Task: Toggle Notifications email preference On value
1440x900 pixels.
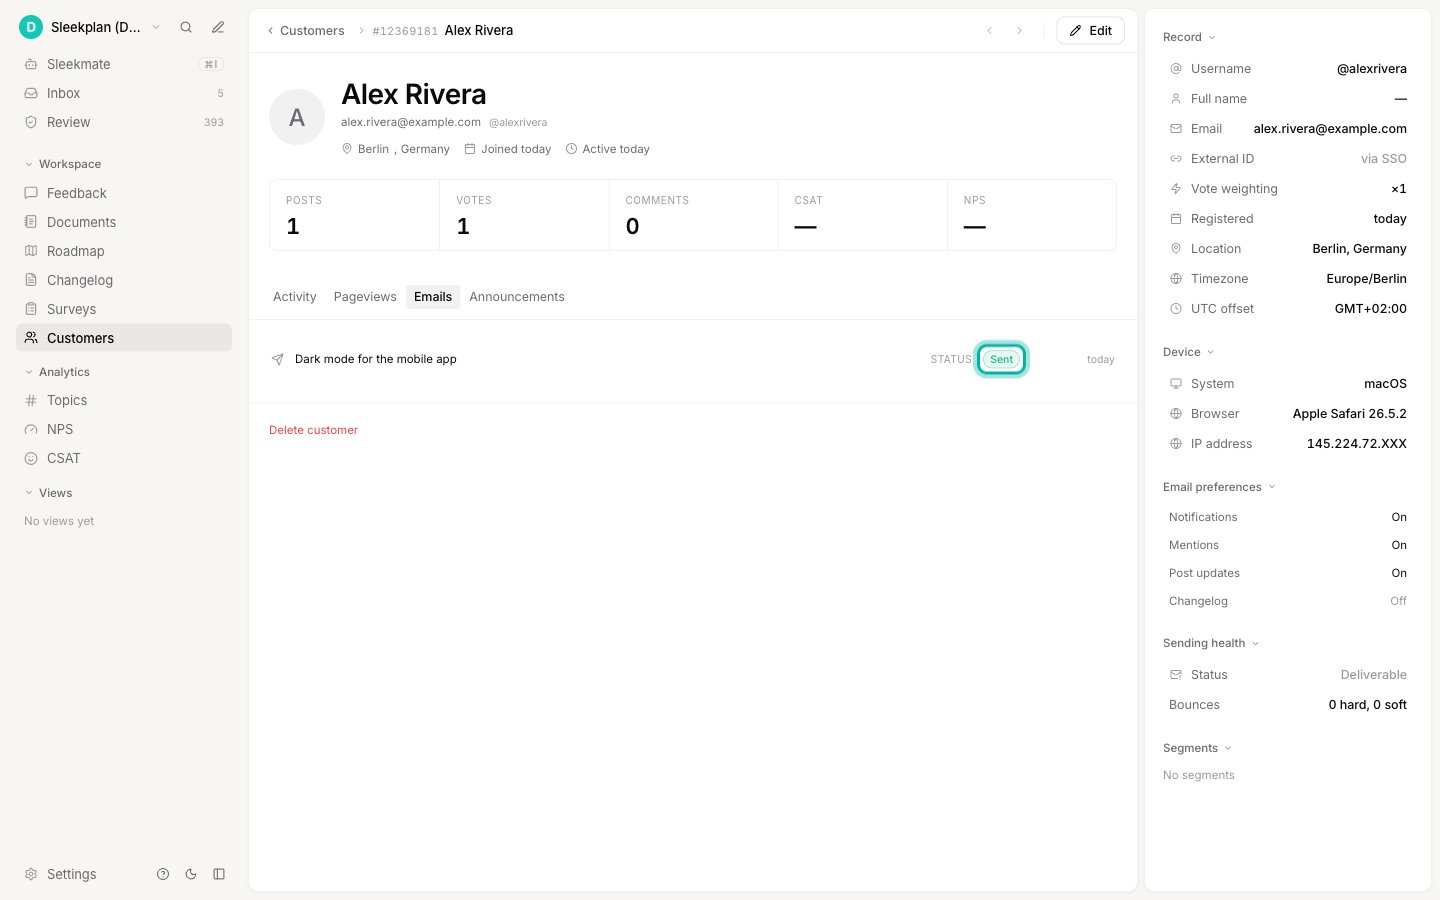Action: click(x=1399, y=517)
